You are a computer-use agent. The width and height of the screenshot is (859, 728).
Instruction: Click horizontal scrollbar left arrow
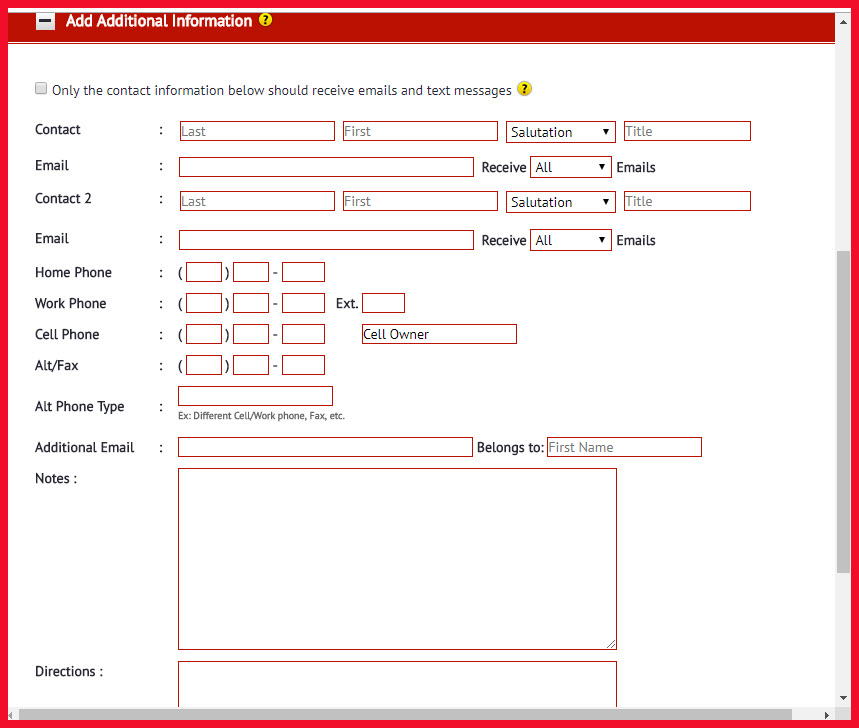(11, 715)
